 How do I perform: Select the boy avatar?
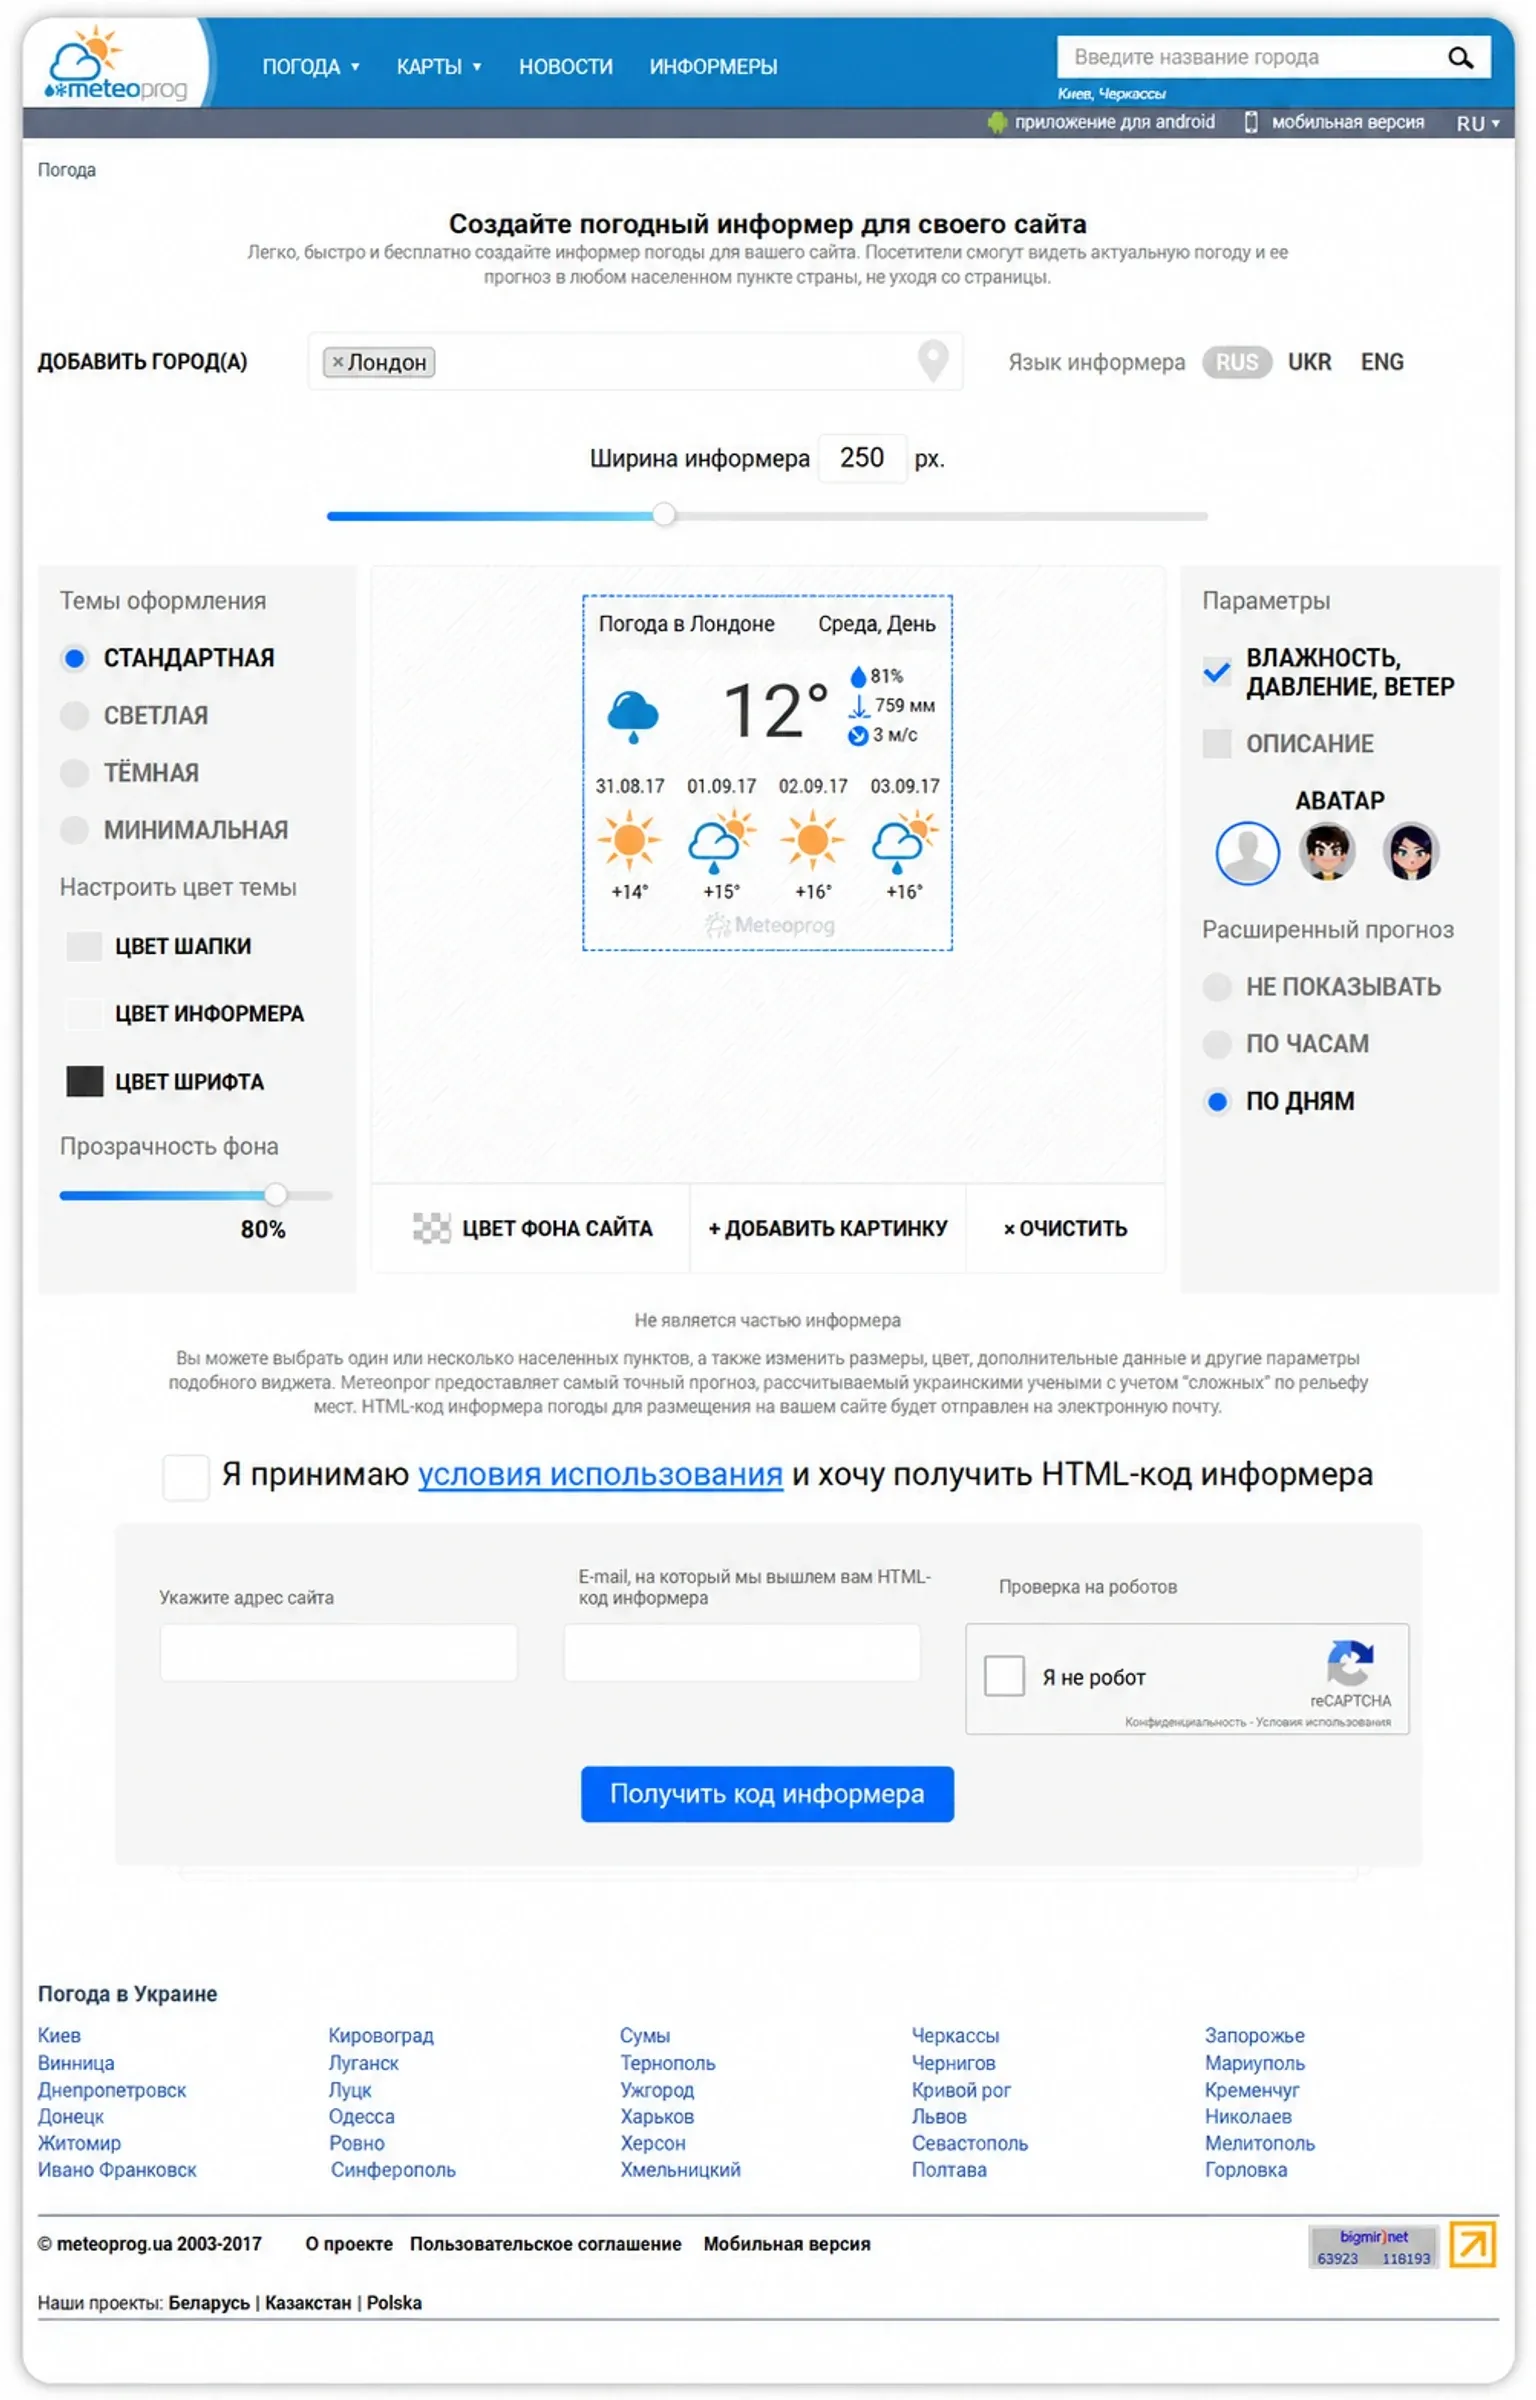click(1327, 852)
